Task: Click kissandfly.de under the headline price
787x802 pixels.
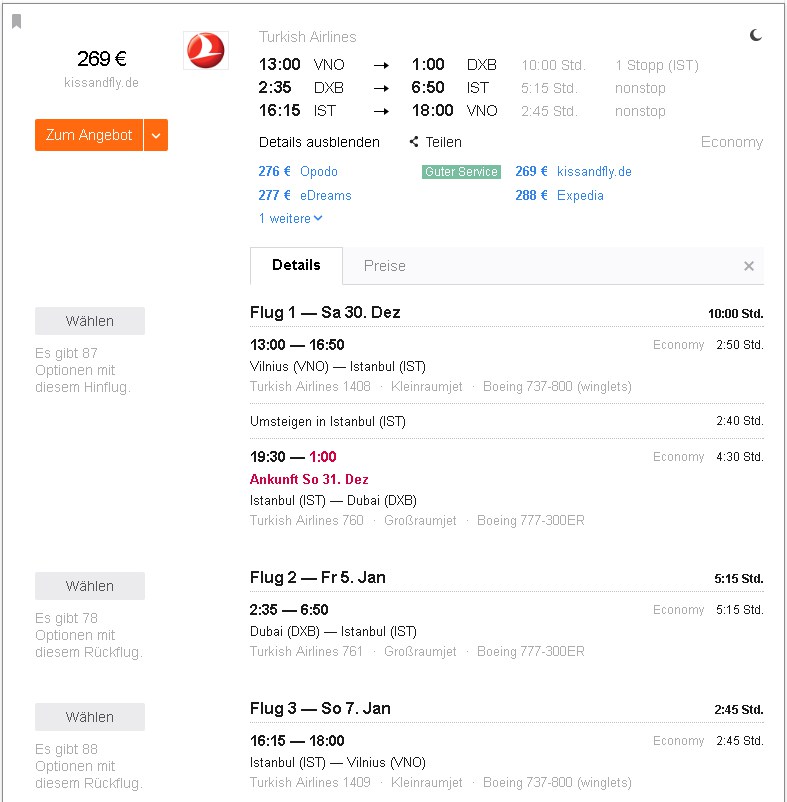Action: coord(101,82)
